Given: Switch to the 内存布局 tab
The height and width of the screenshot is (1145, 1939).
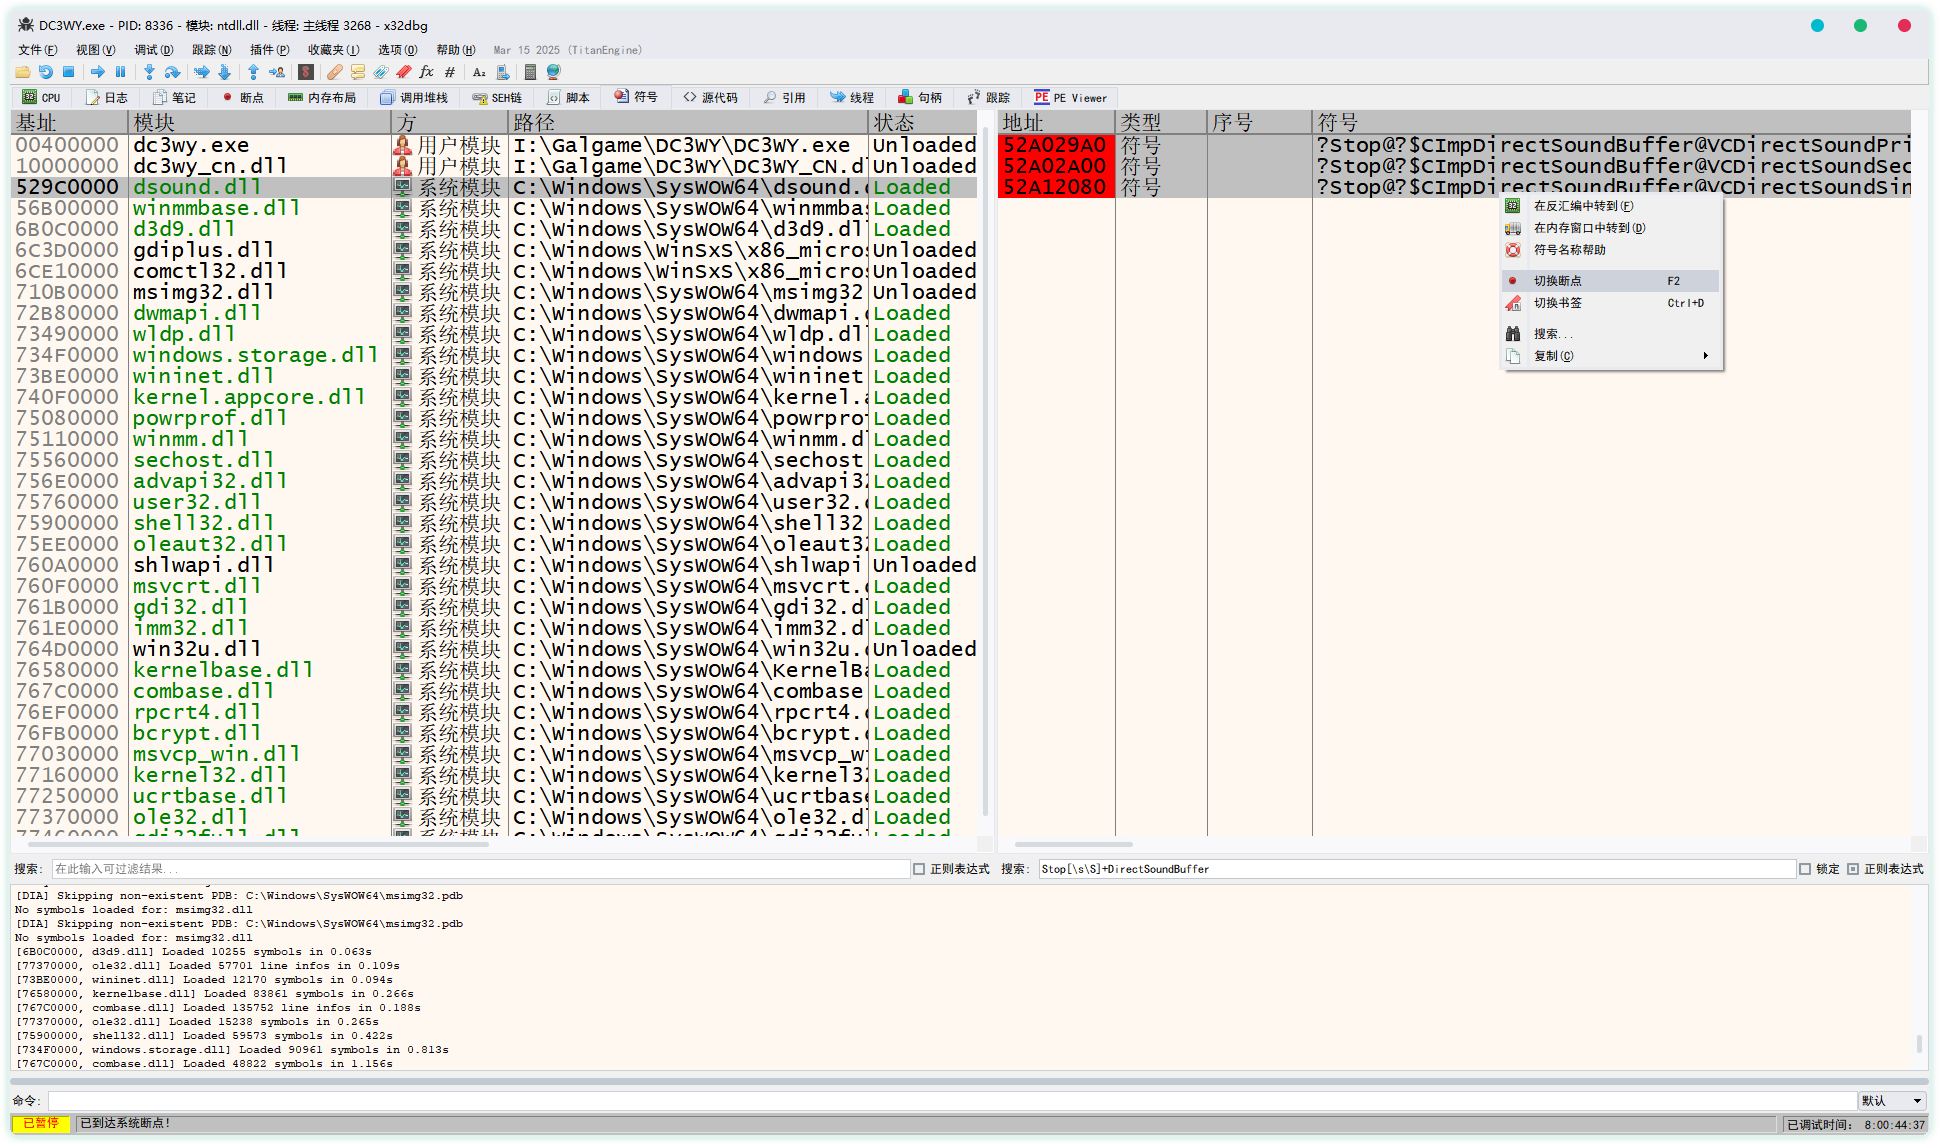Looking at the screenshot, I should (322, 98).
